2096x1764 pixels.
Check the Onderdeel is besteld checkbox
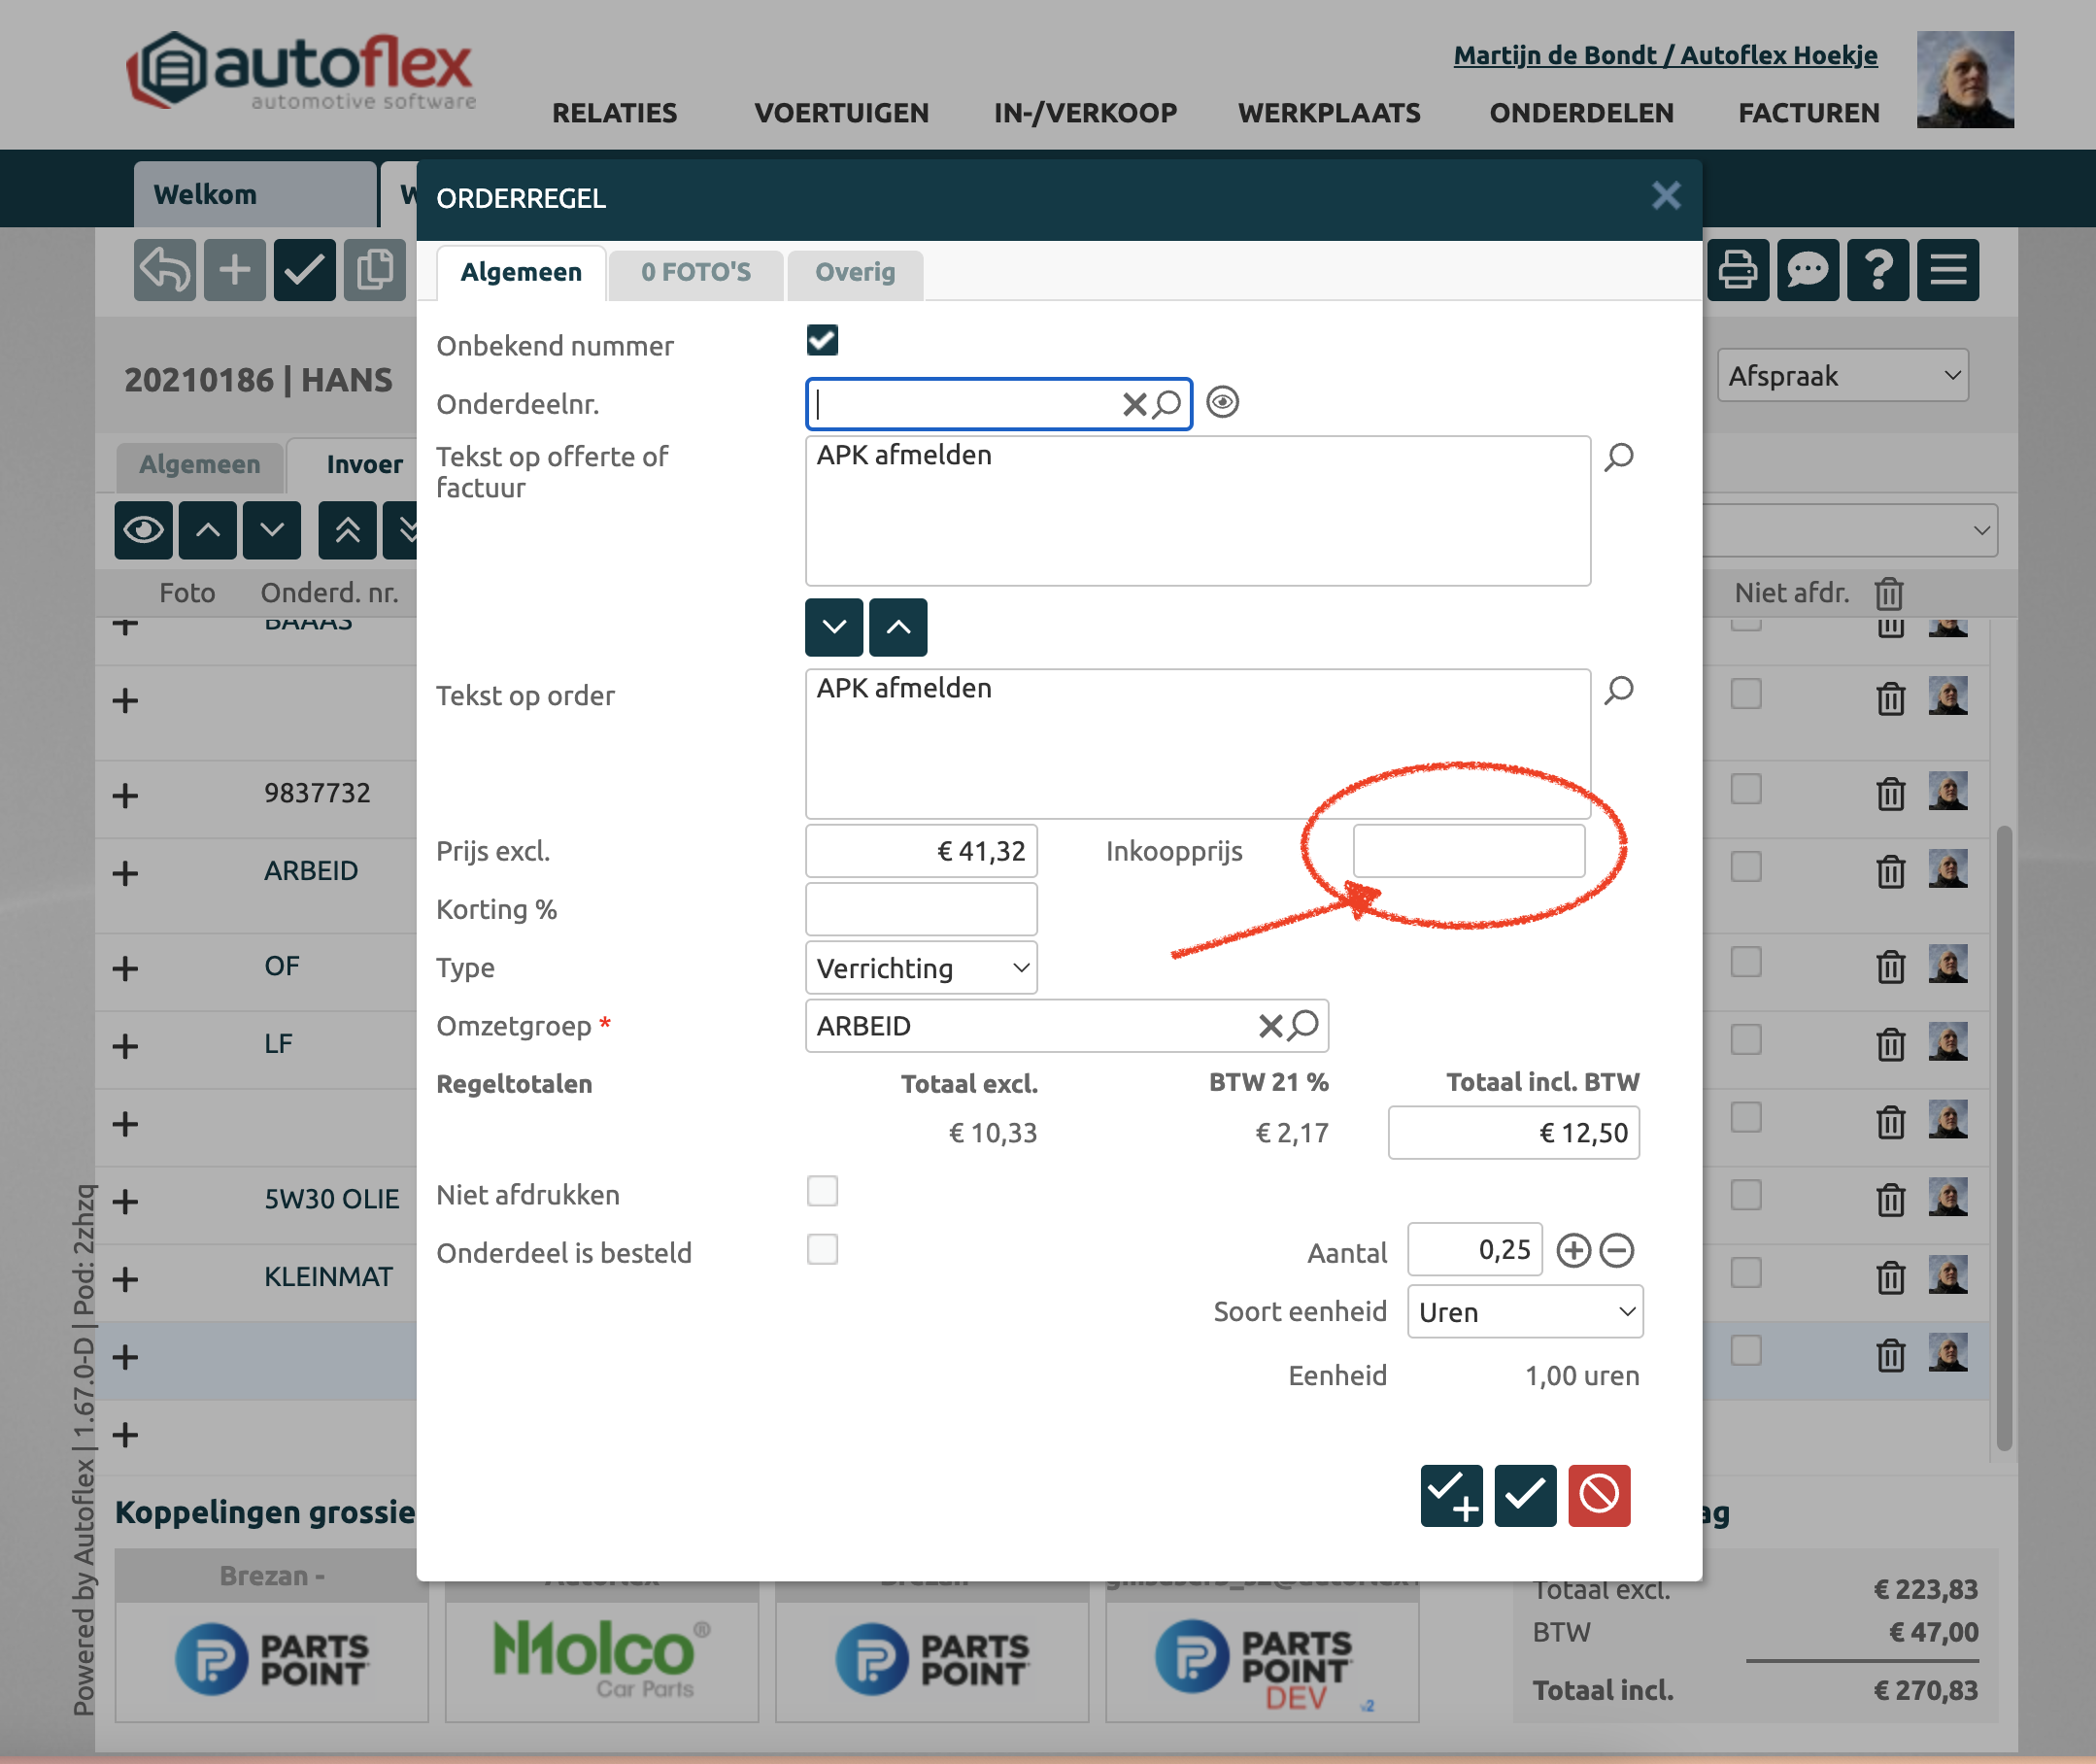point(822,1249)
